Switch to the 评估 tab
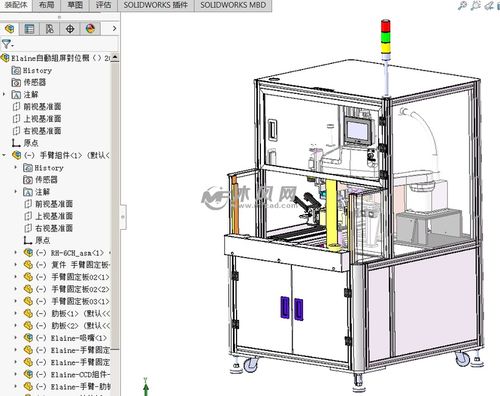The width and height of the screenshot is (500, 396). (103, 5)
